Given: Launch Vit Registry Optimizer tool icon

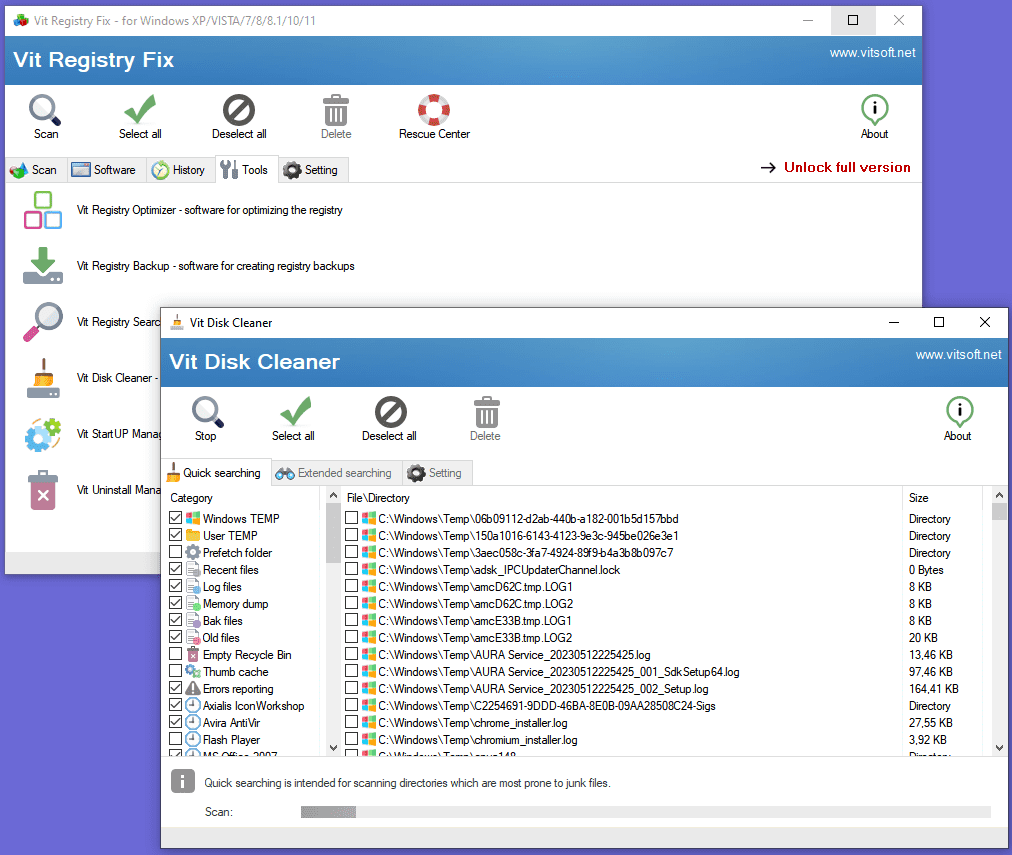Looking at the screenshot, I should [x=43, y=210].
